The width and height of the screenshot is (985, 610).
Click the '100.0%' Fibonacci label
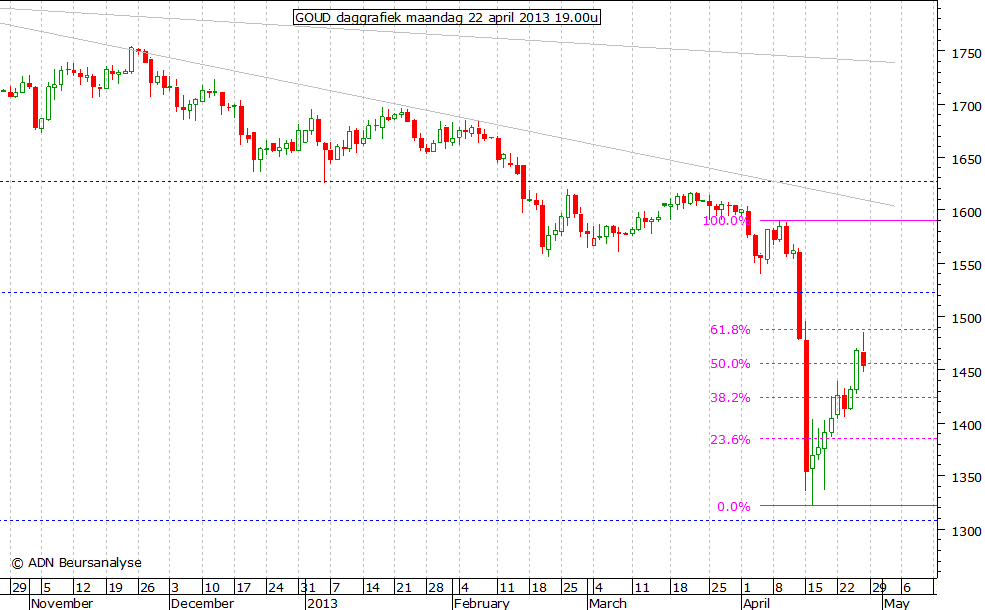pyautogui.click(x=726, y=221)
